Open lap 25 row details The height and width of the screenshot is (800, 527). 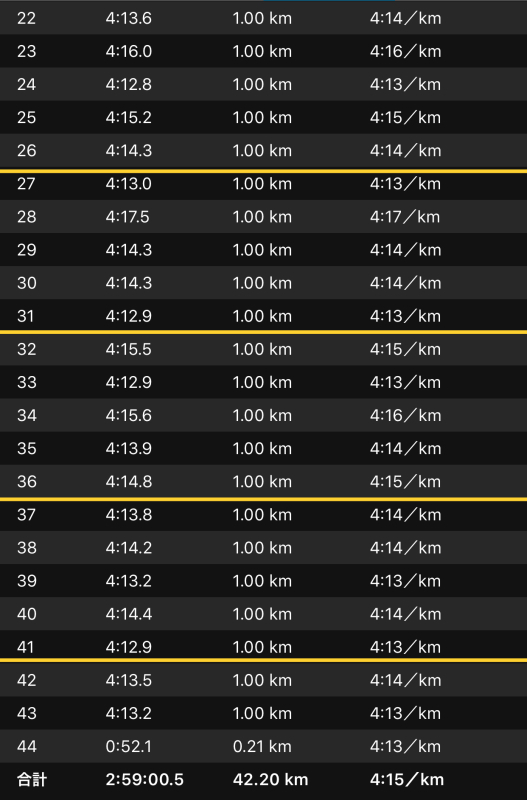(263, 117)
